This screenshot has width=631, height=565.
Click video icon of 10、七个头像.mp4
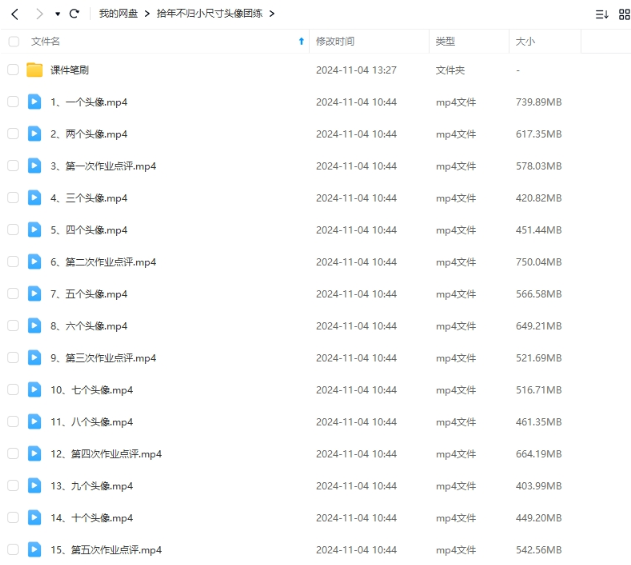point(34,390)
